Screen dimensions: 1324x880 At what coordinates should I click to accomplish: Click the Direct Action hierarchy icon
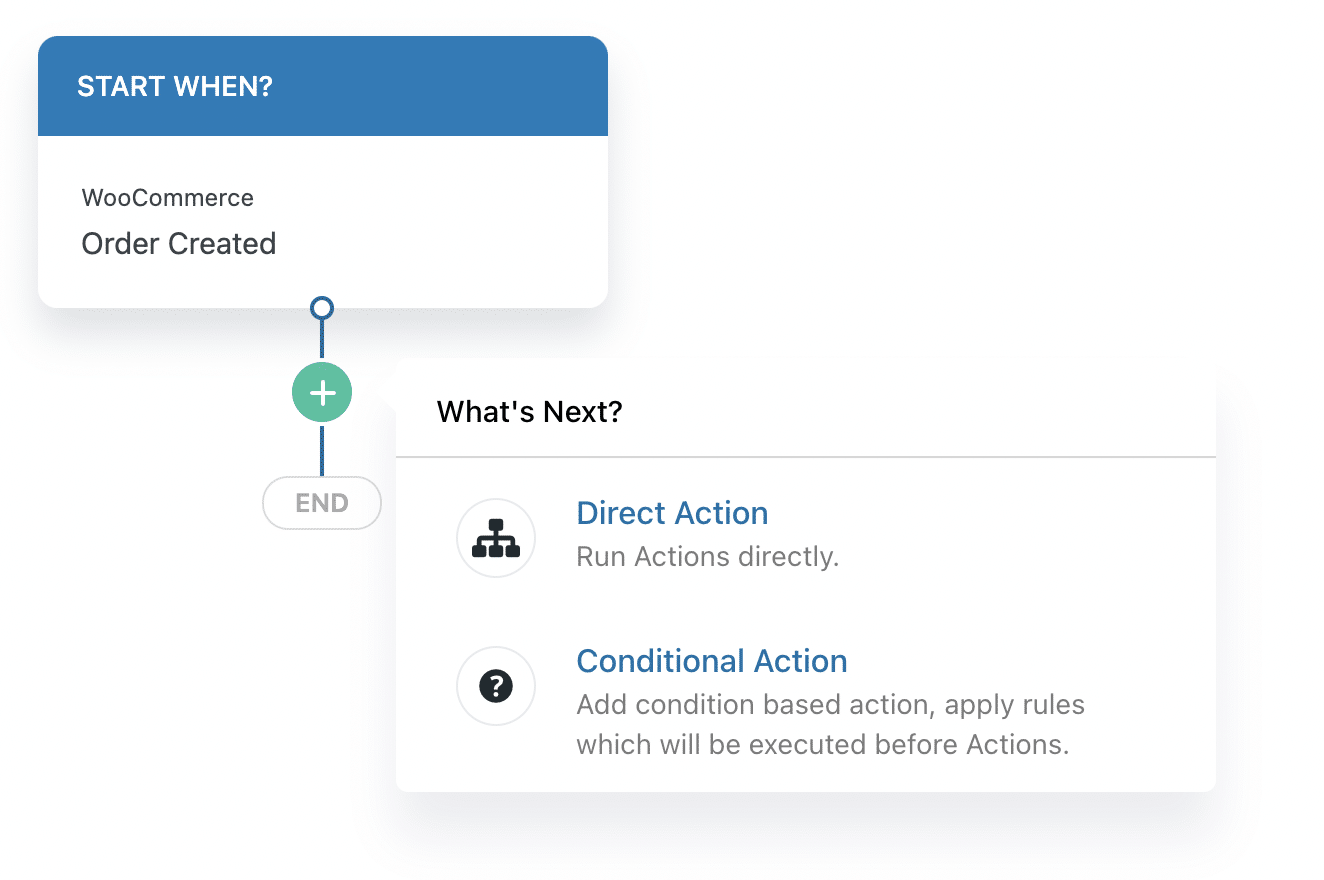click(x=496, y=538)
